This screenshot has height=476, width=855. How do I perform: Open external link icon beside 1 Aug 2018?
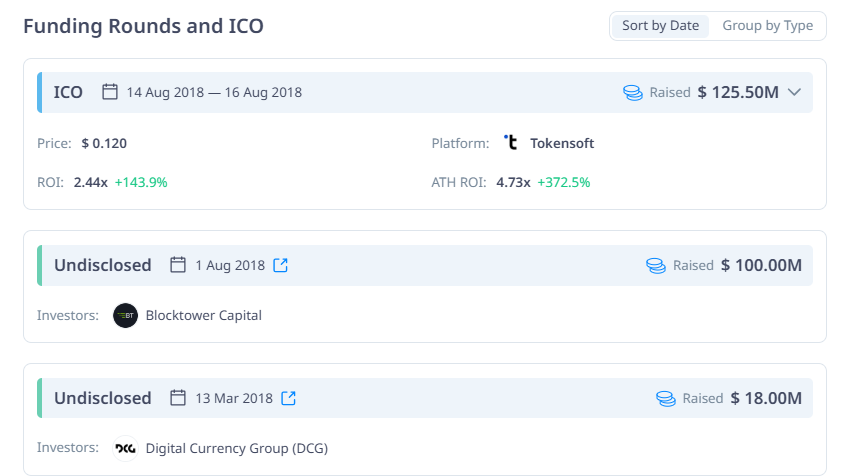tap(280, 265)
